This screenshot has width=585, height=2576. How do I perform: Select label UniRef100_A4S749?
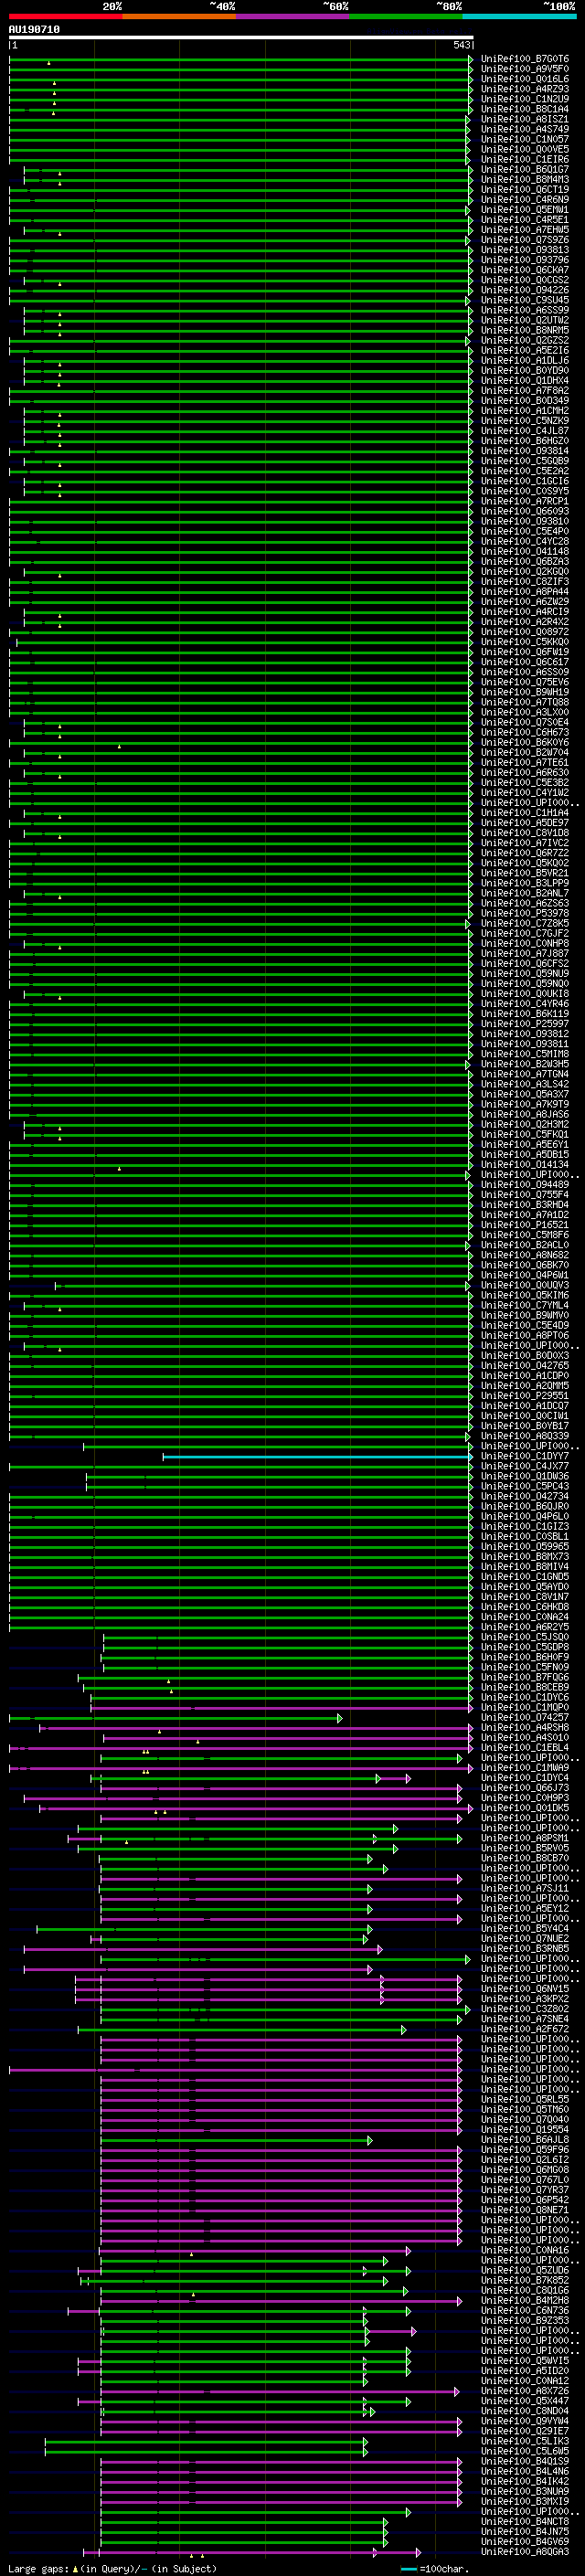(x=525, y=129)
